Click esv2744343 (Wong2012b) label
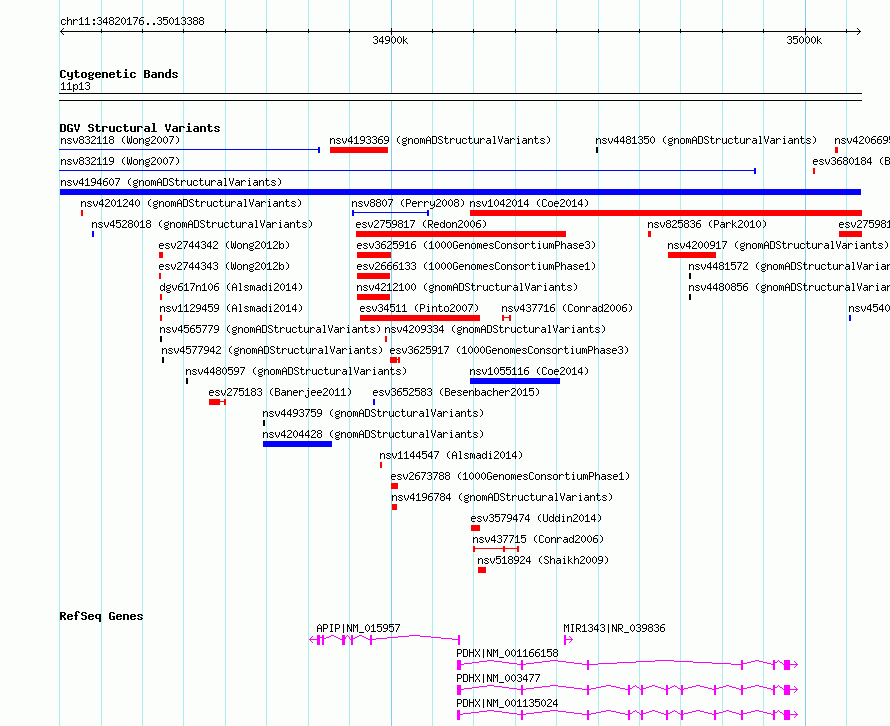890x726 pixels. coord(224,266)
